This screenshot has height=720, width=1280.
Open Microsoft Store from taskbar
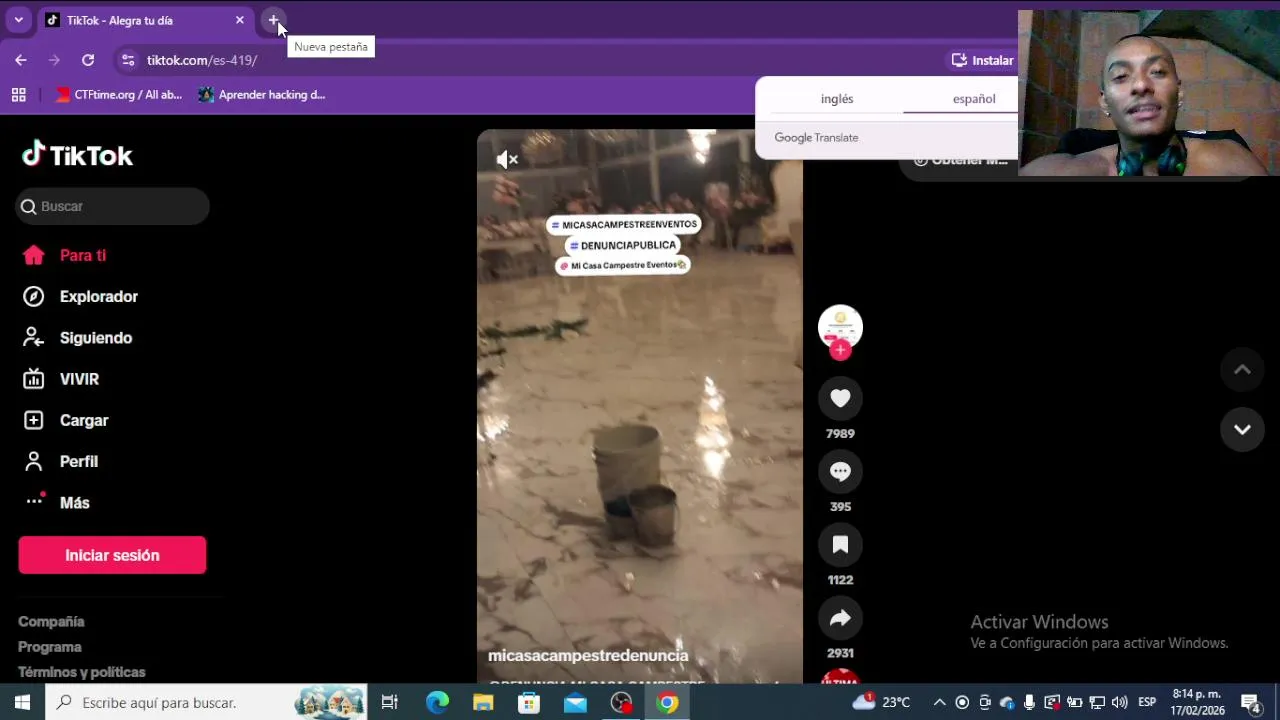click(529, 702)
